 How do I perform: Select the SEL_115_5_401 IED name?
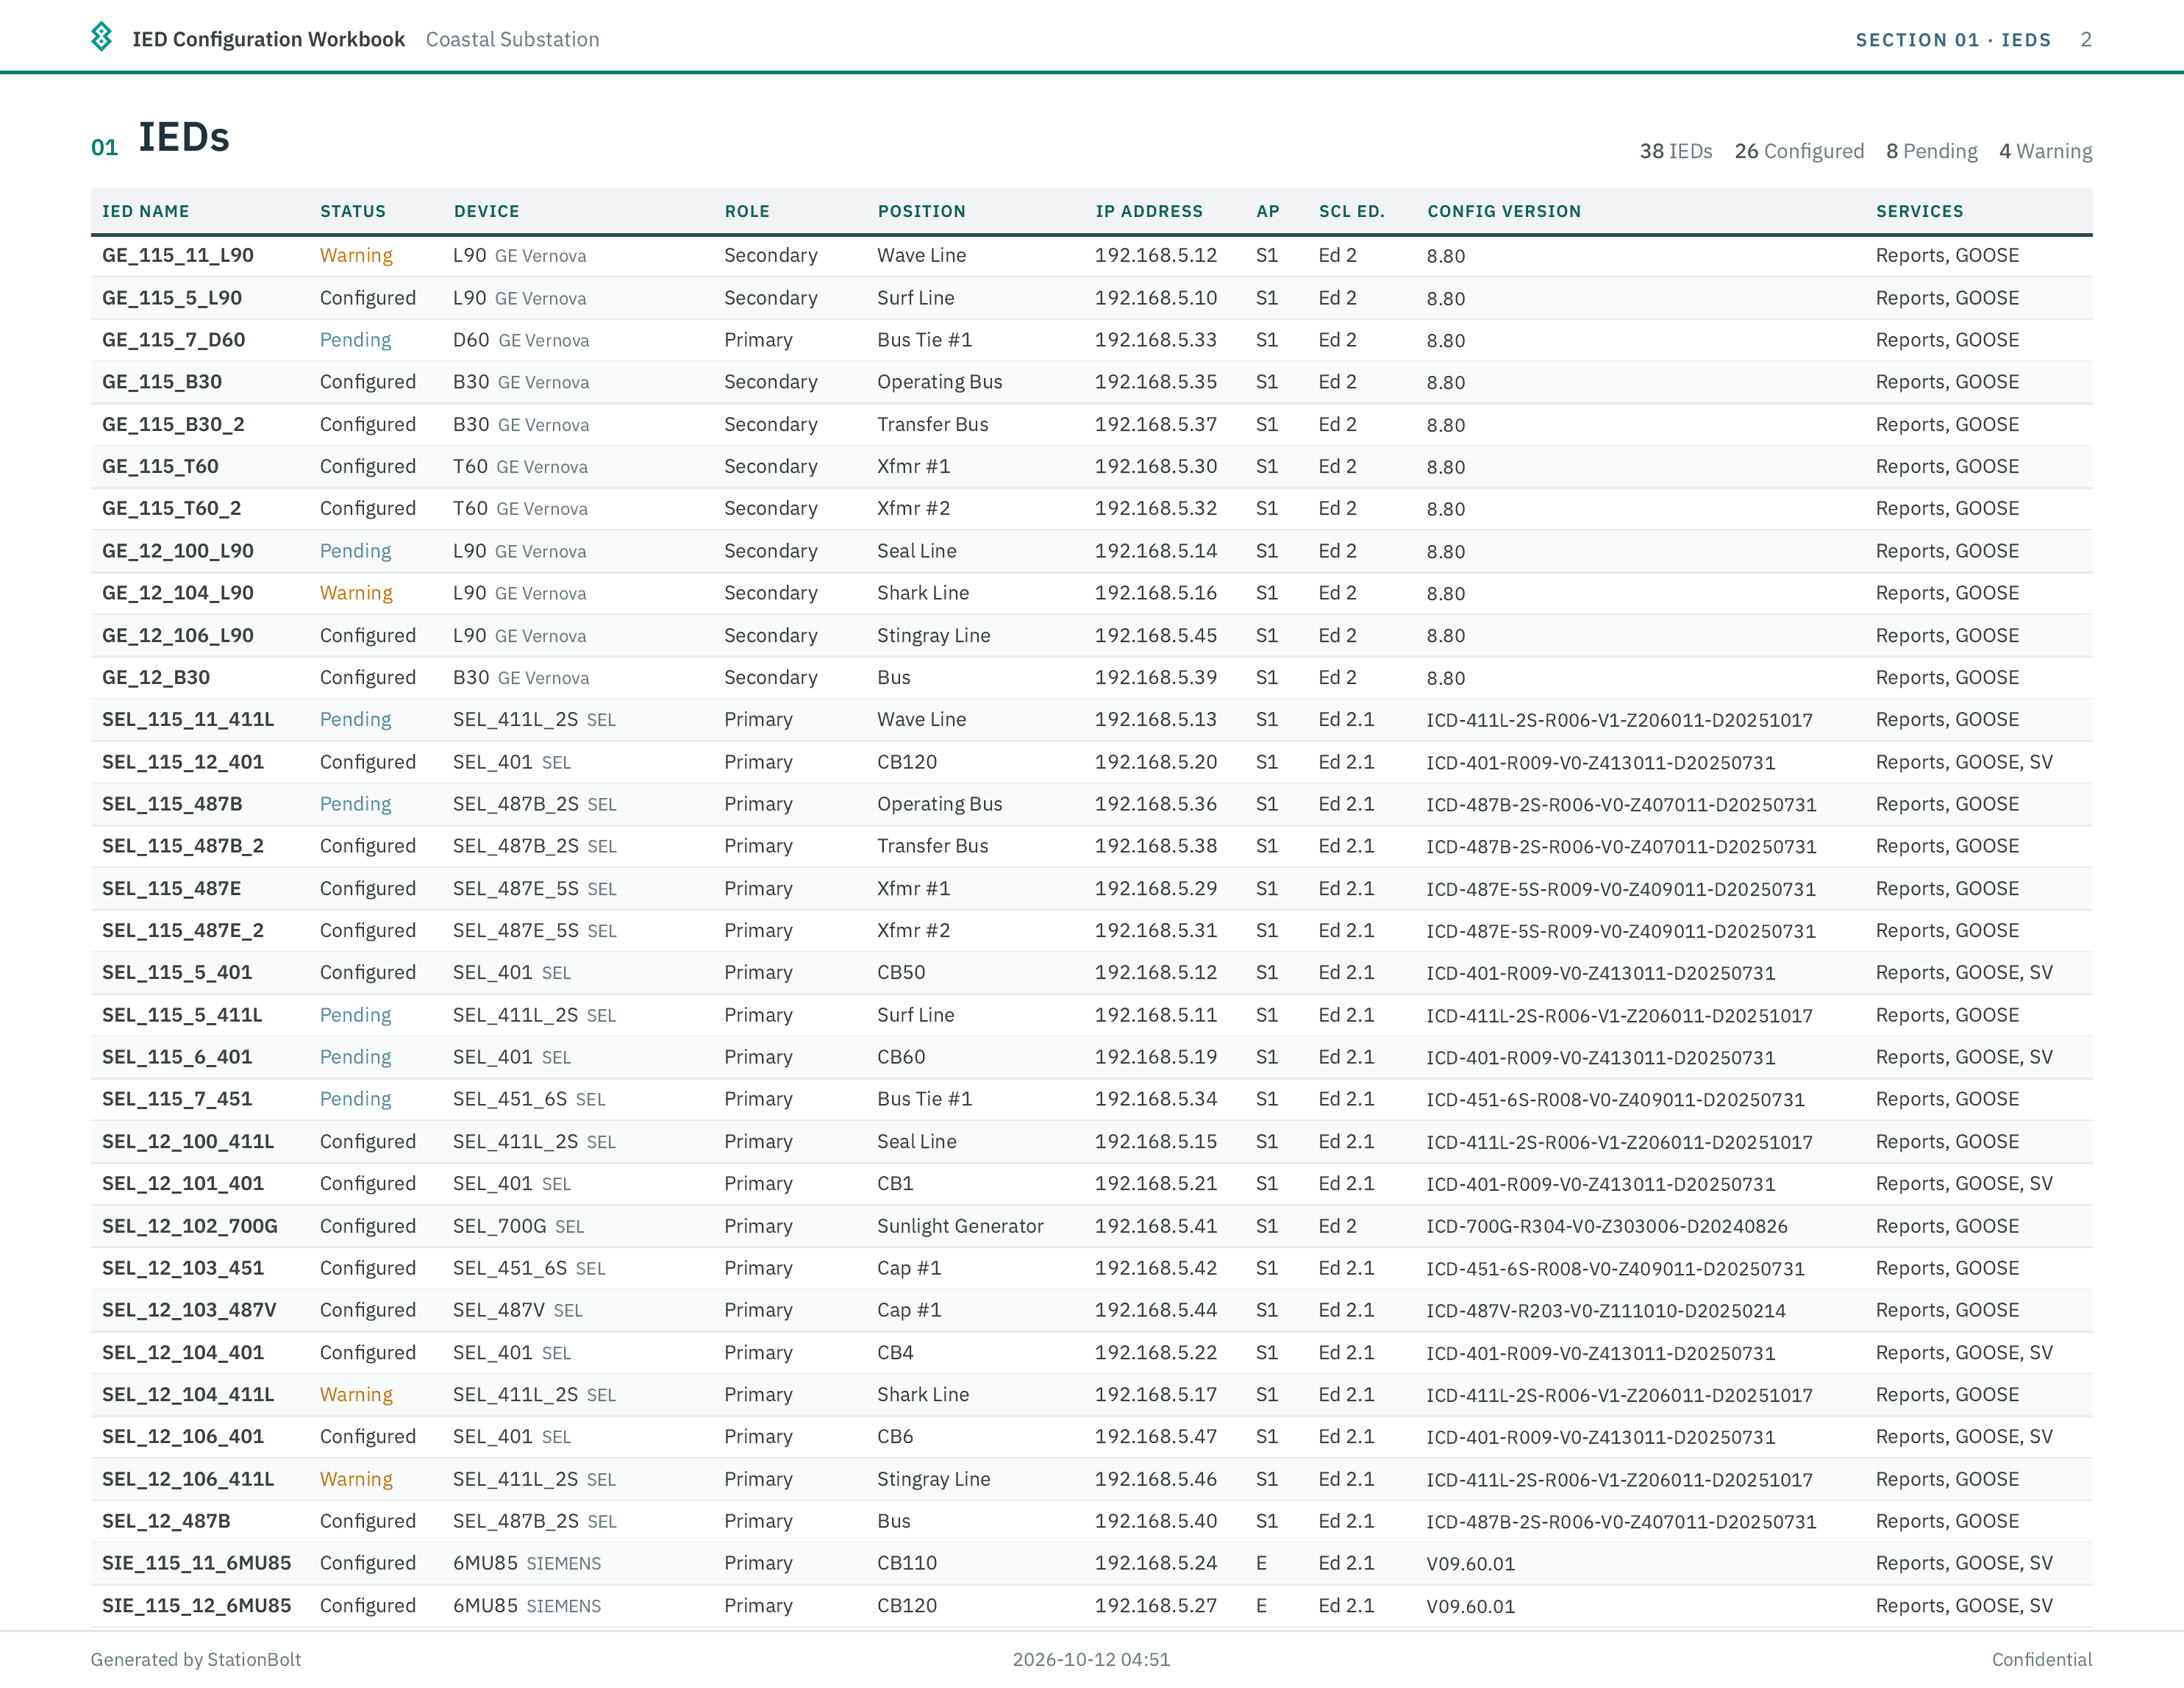[177, 972]
